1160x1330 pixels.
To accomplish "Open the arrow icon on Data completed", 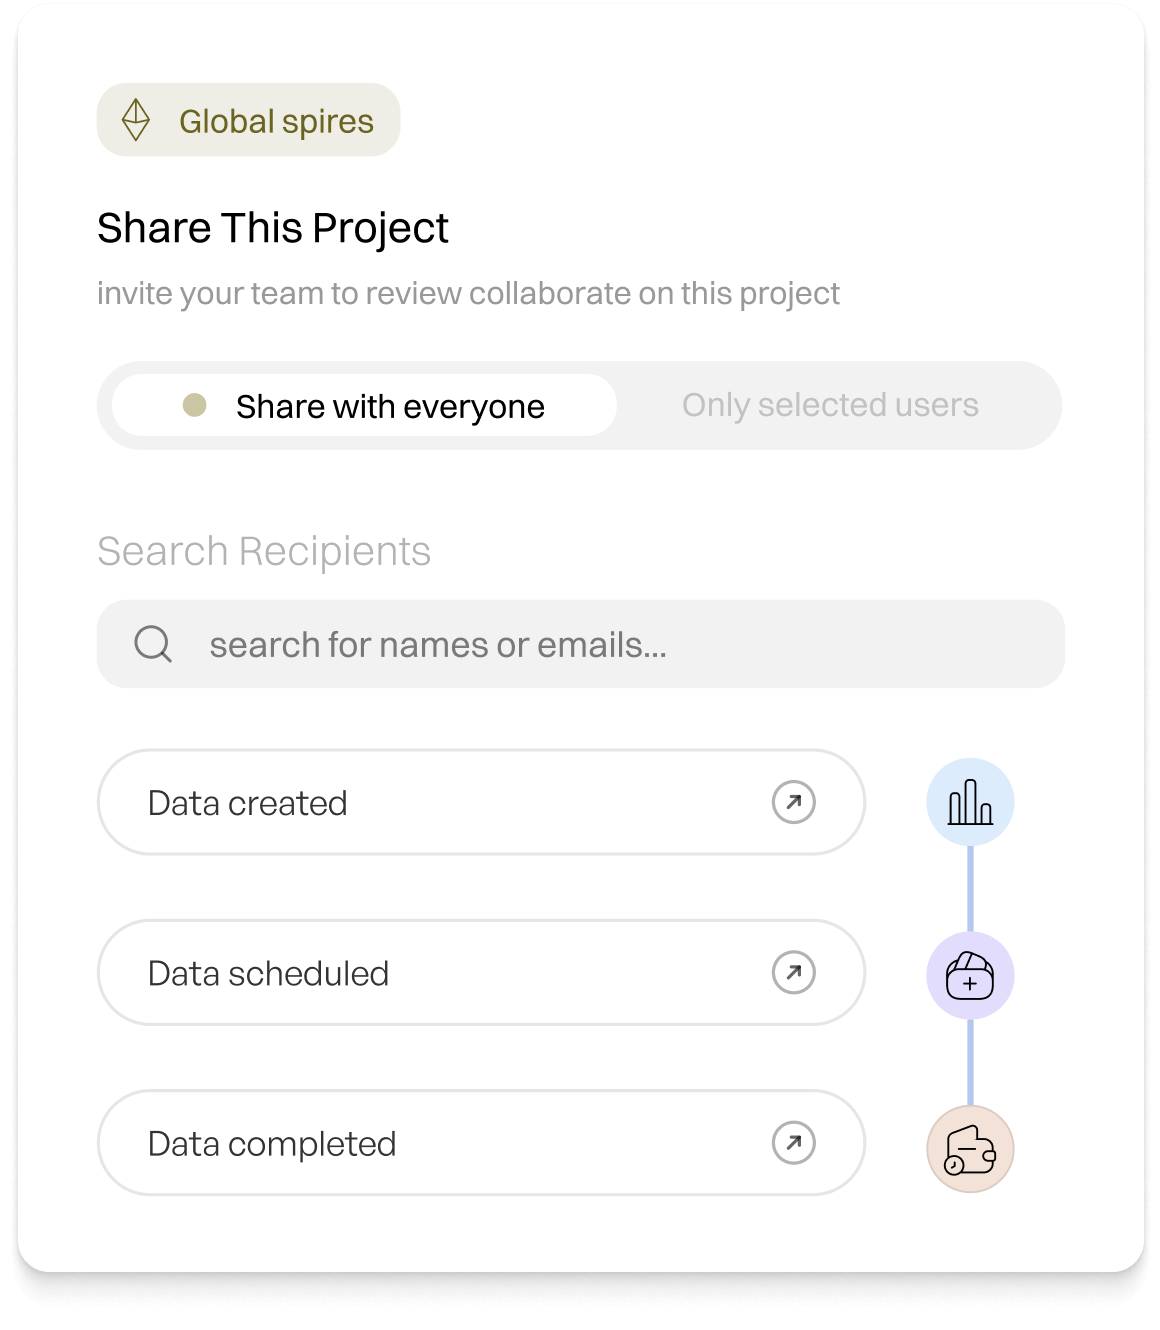I will coord(794,1143).
